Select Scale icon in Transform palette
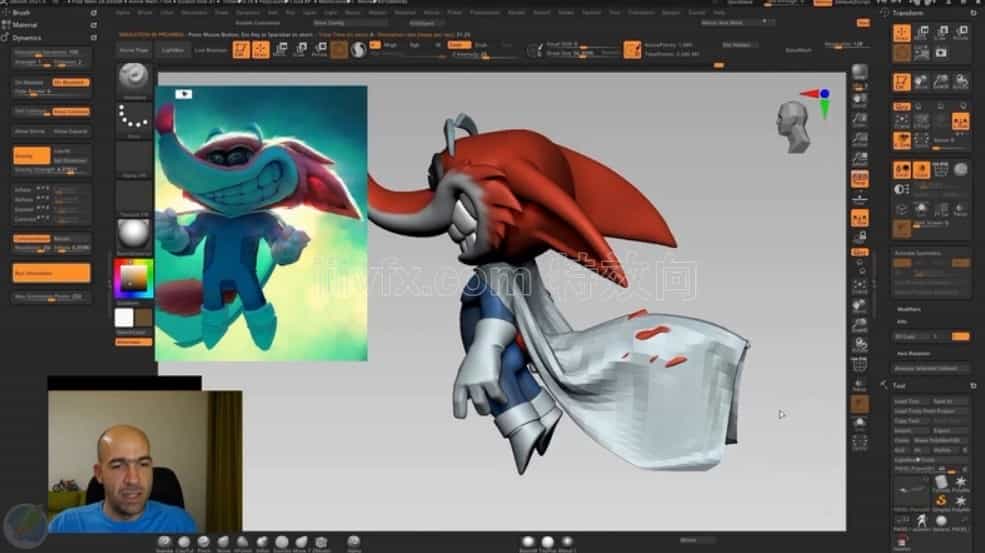 click(x=941, y=33)
